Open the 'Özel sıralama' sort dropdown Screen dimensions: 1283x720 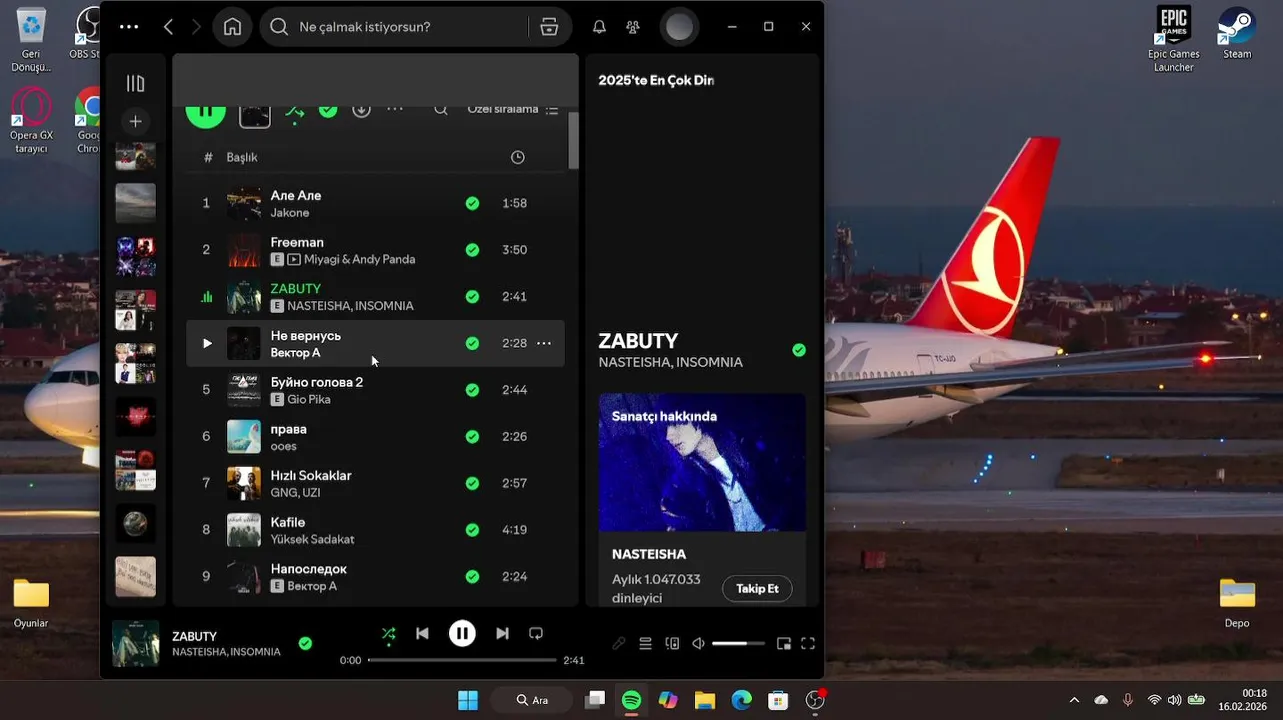(x=513, y=109)
